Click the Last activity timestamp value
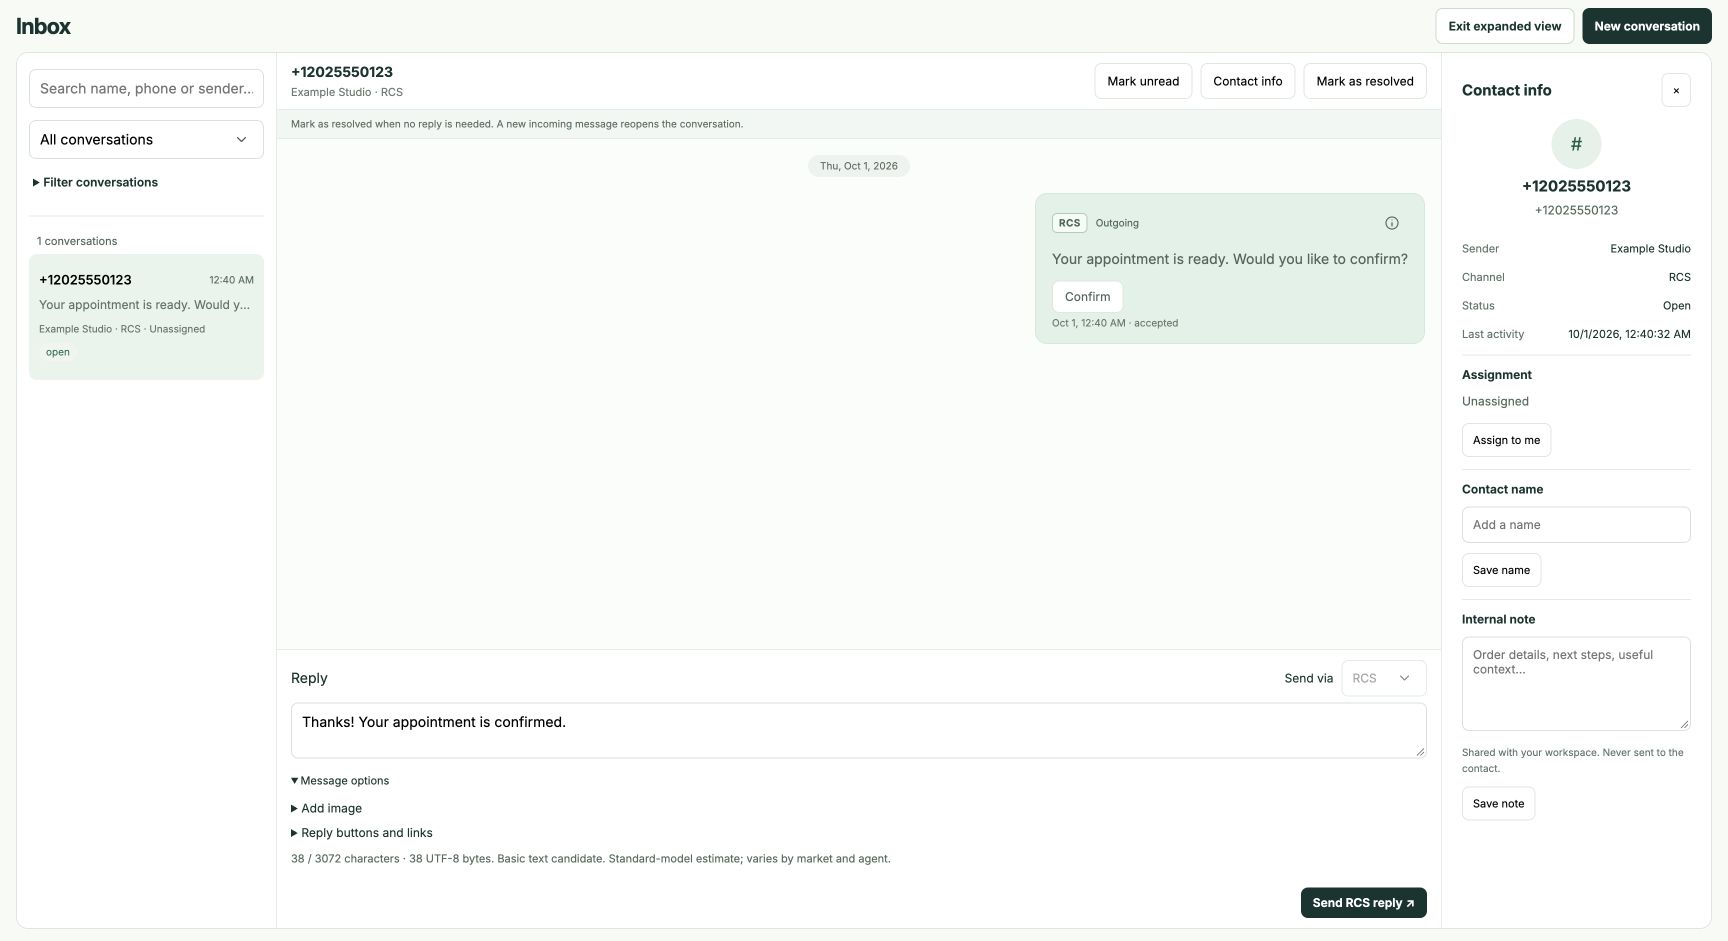This screenshot has width=1728, height=941. [x=1629, y=334]
